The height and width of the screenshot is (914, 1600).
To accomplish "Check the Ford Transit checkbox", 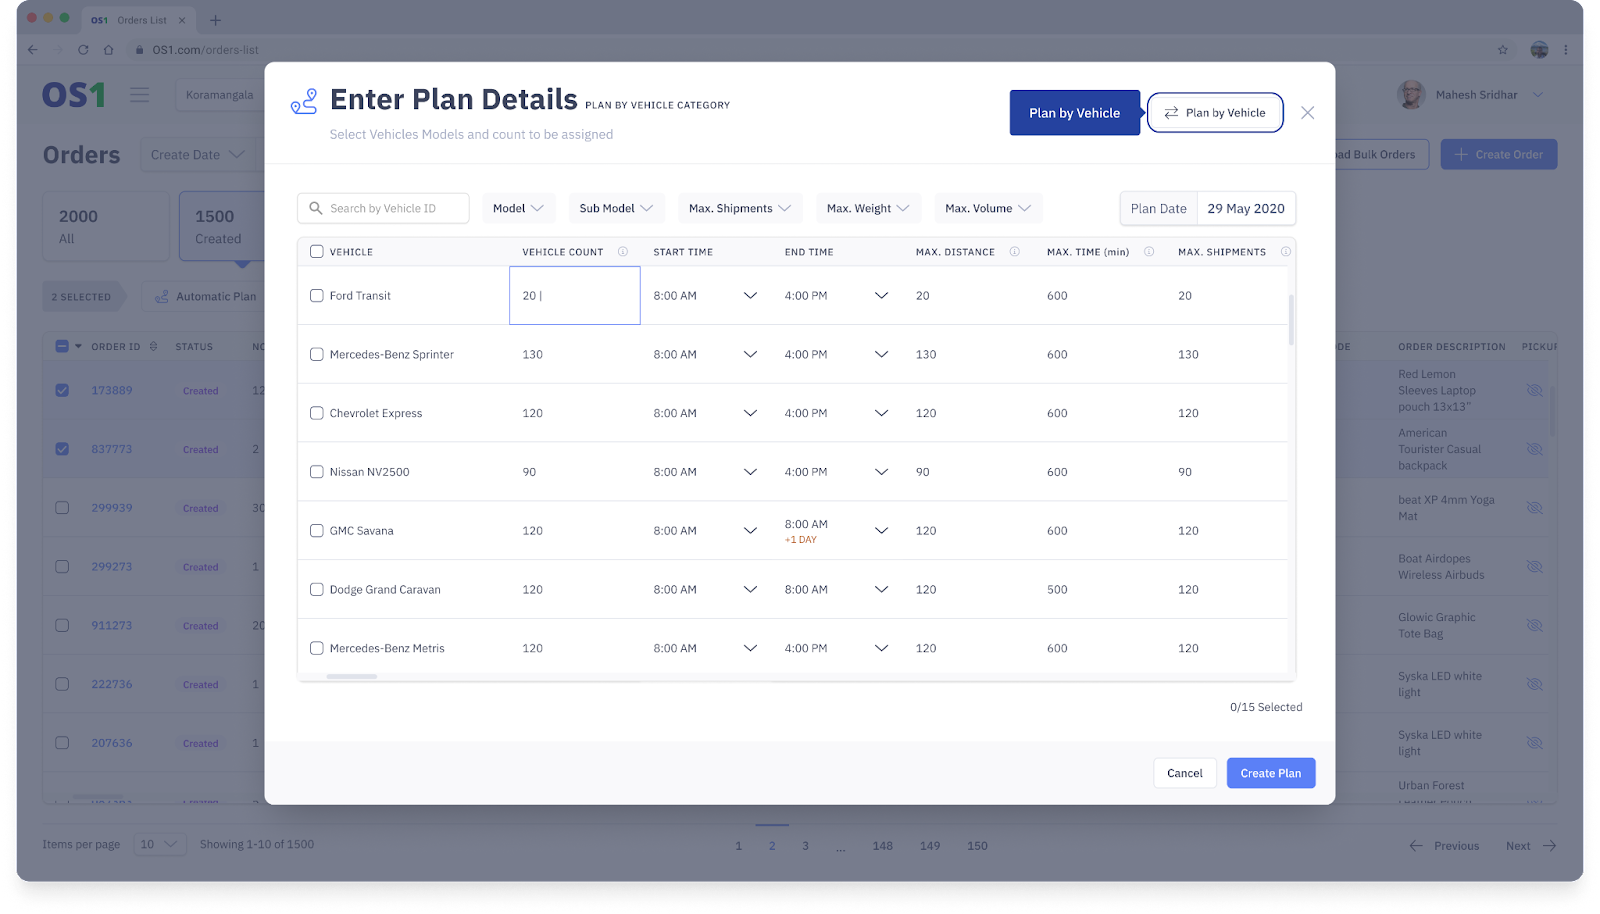I will 317,296.
